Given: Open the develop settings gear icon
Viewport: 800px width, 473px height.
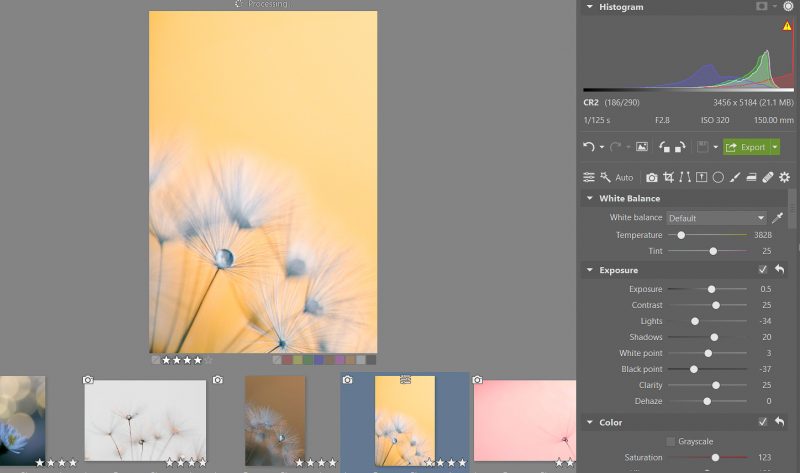Looking at the screenshot, I should point(784,178).
